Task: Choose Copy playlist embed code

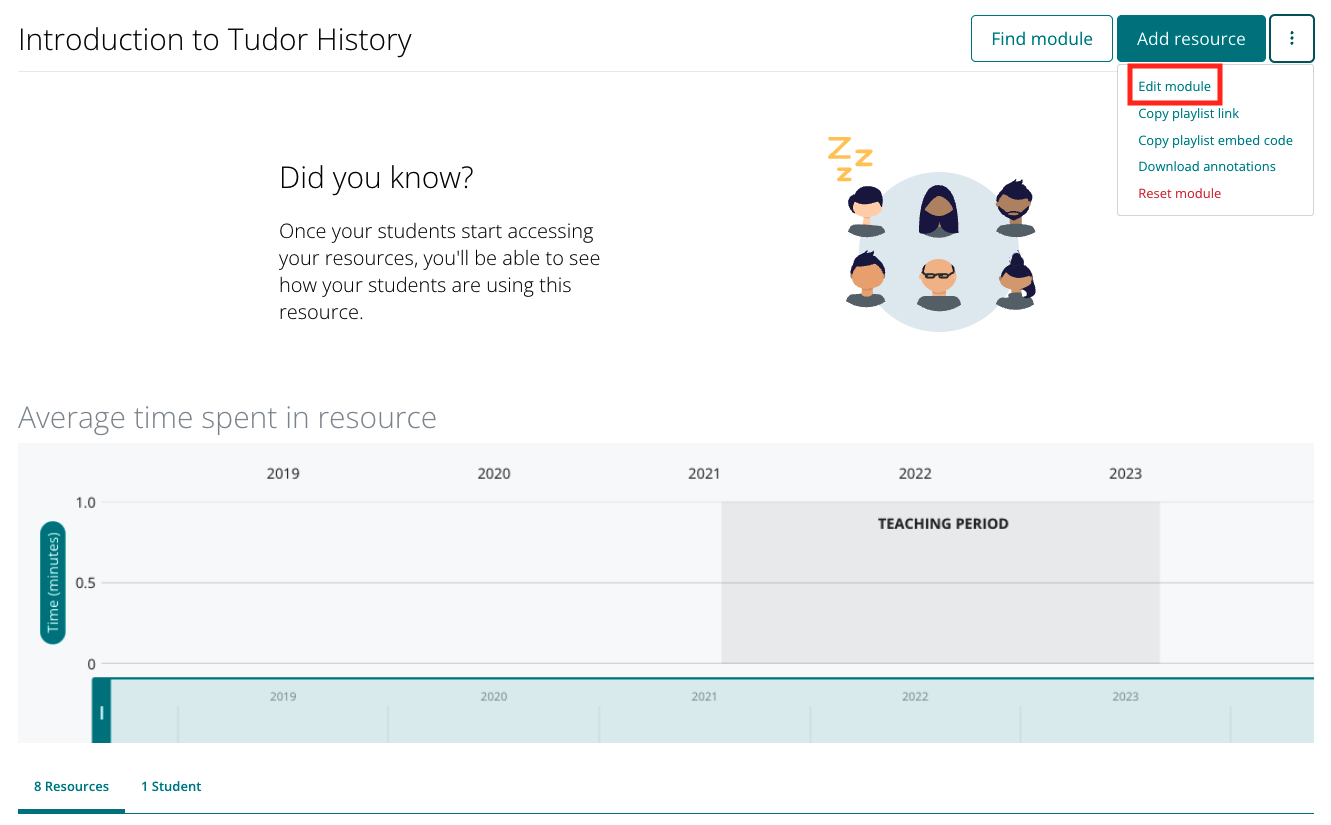Action: tap(1215, 140)
